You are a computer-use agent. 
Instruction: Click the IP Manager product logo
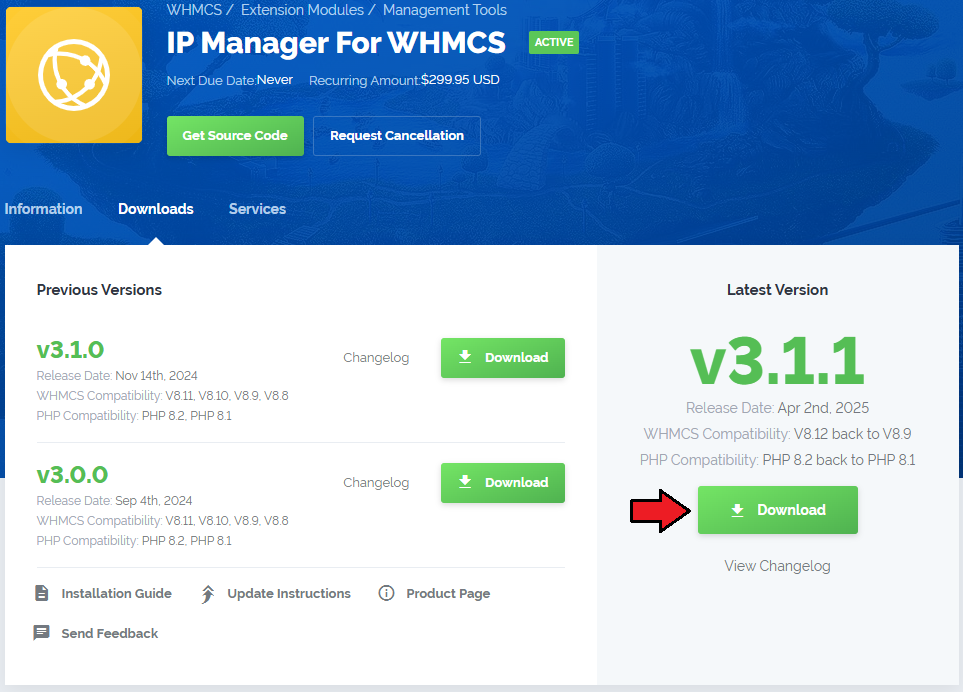point(74,75)
